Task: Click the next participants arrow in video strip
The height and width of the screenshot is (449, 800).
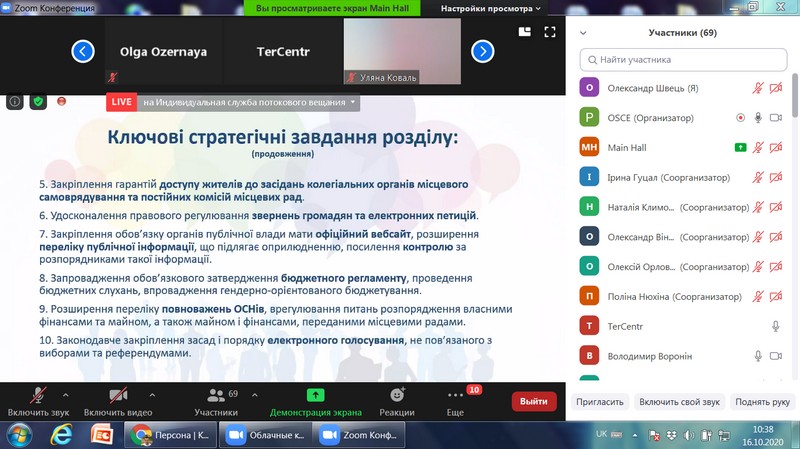Action: point(482,51)
